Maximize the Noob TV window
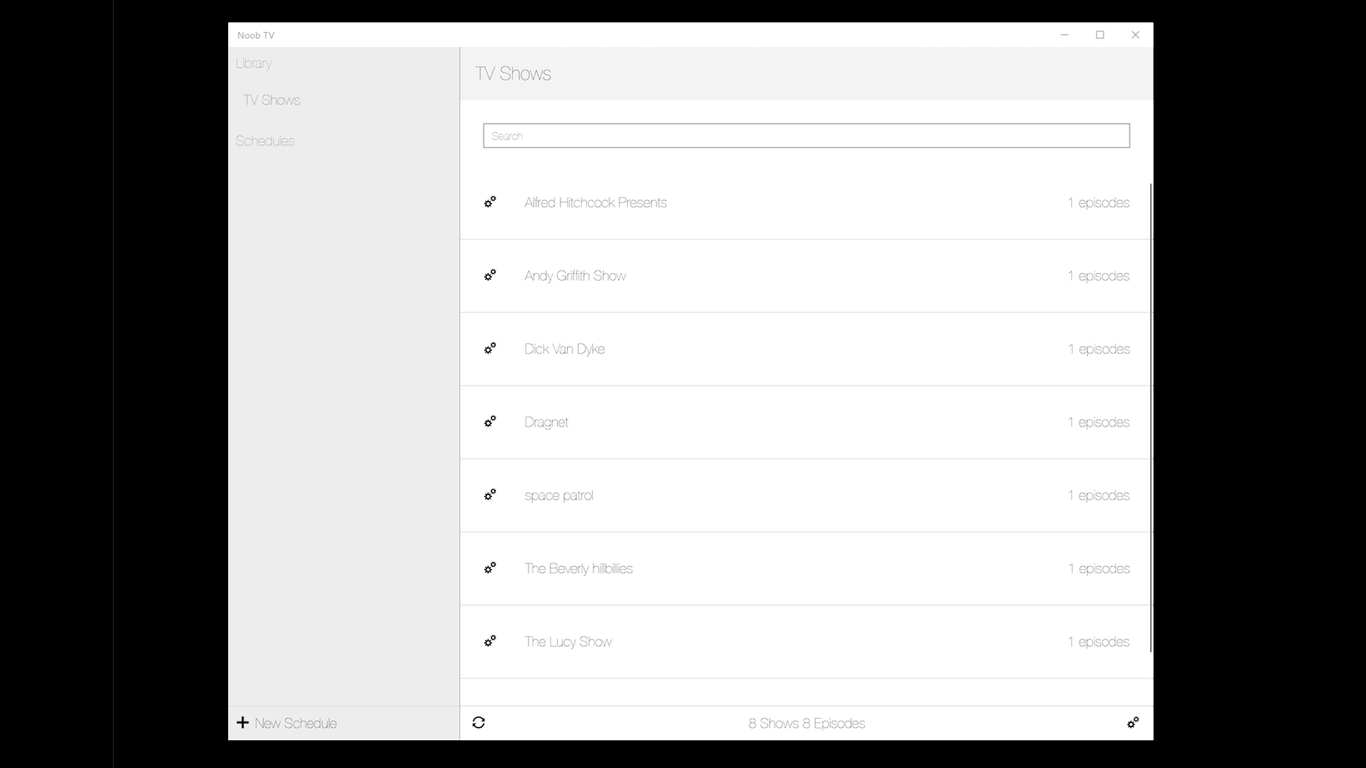 [1100, 35]
